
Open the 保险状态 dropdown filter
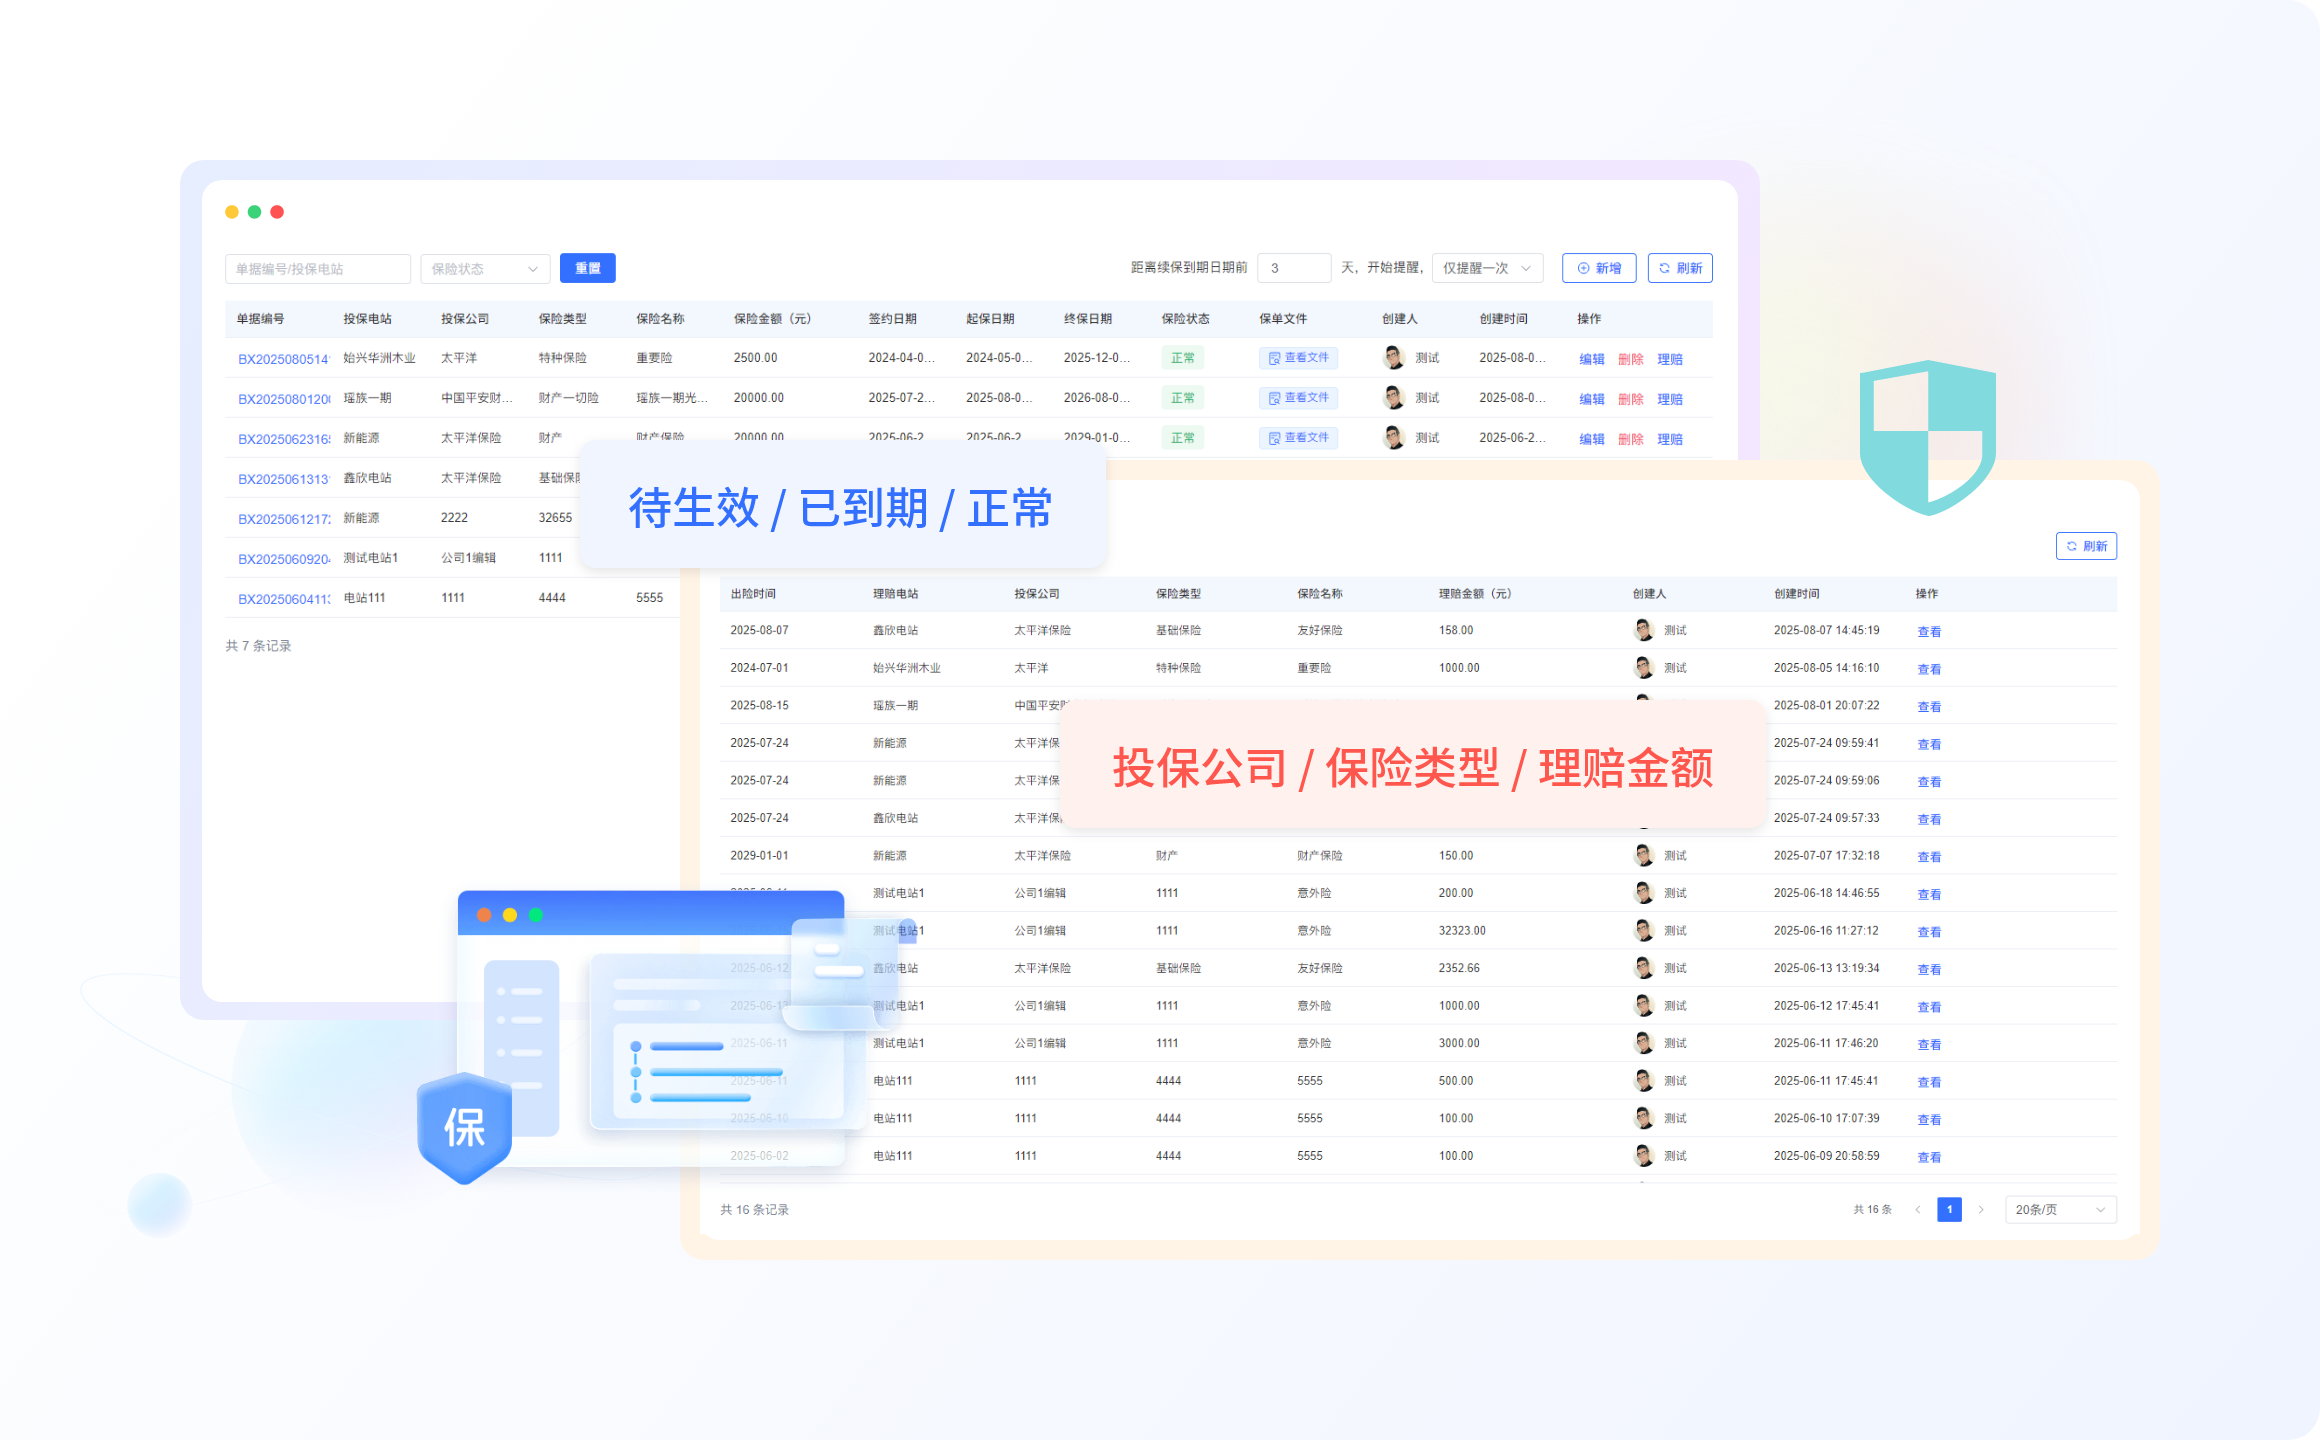pyautogui.click(x=485, y=269)
